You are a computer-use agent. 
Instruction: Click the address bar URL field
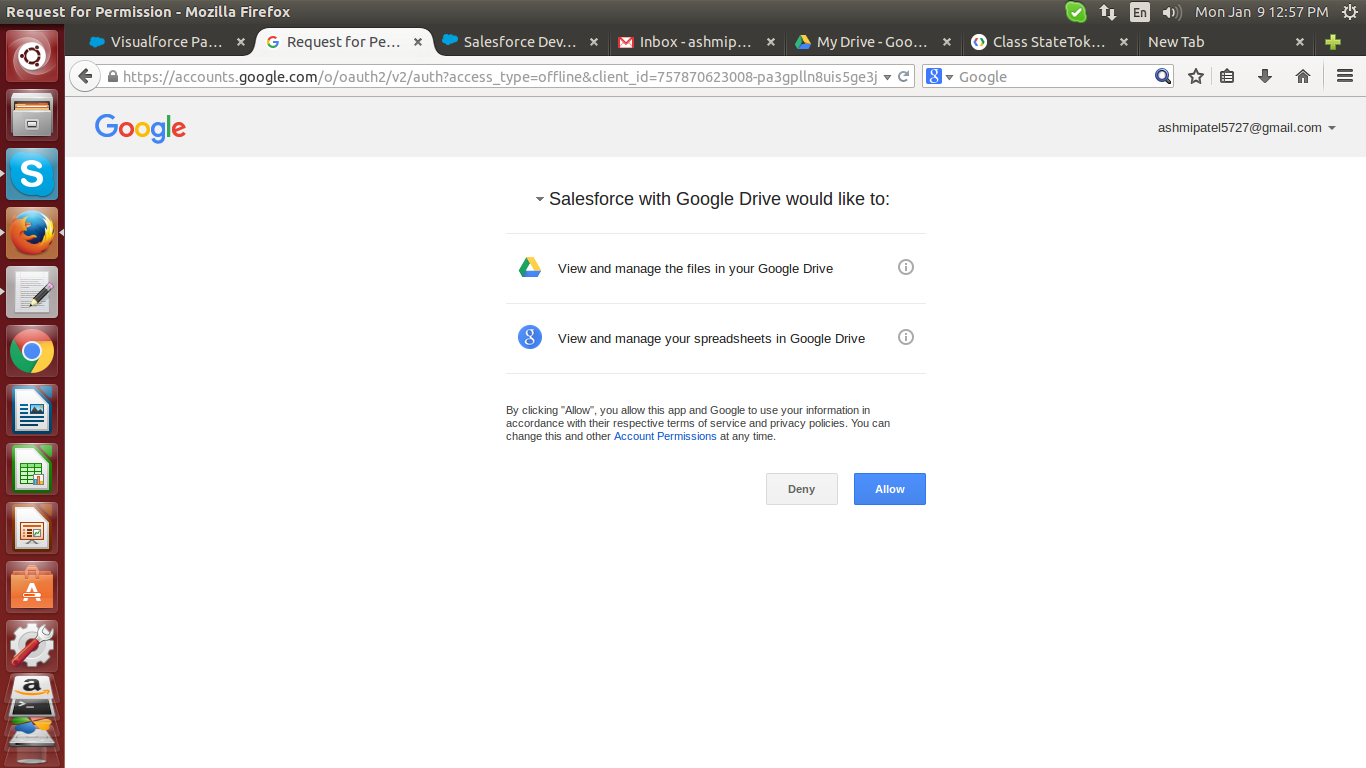point(499,76)
